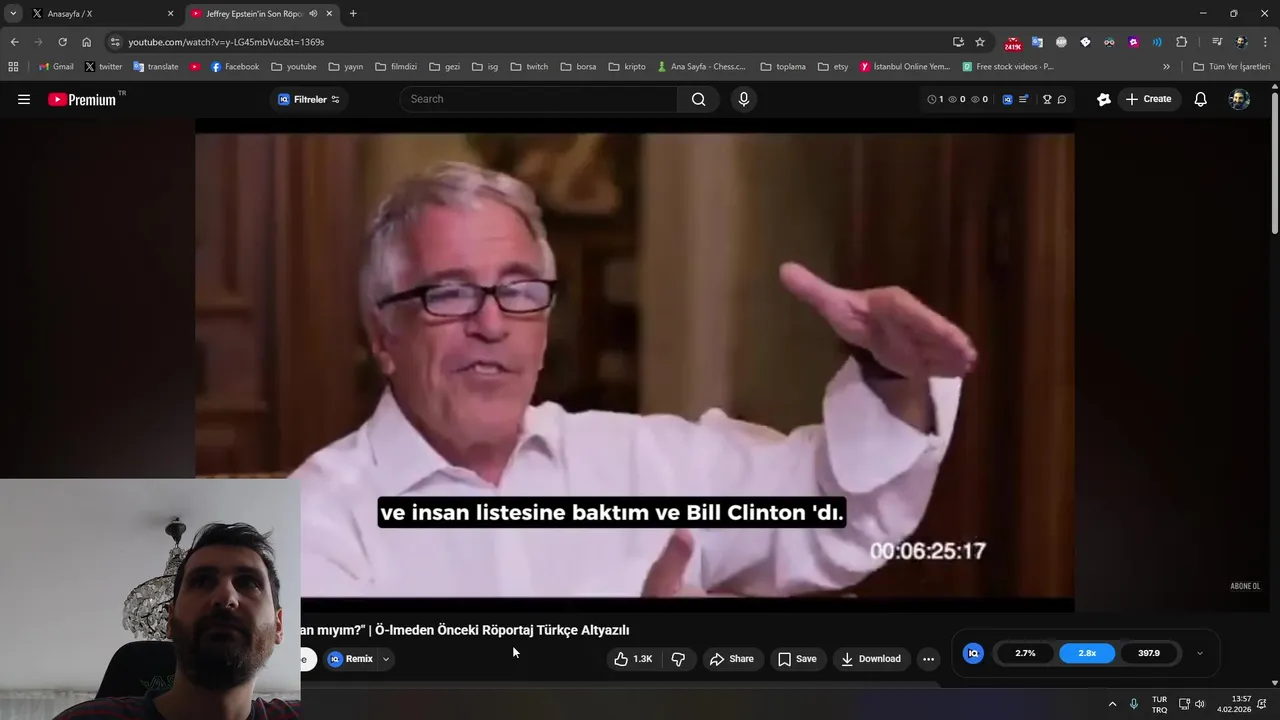The image size is (1280, 720).
Task: View site information icon in address bar
Action: click(x=115, y=42)
